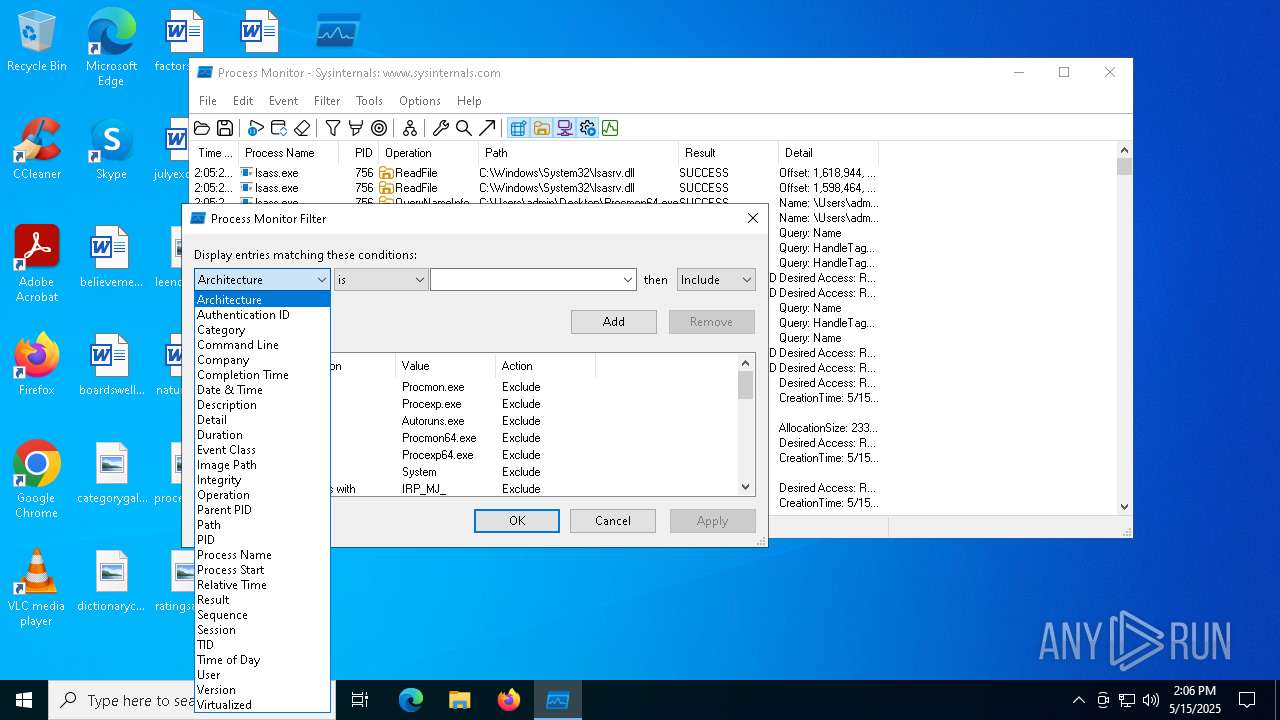
Task: Expand the filter value combo box arrow
Action: 627,280
